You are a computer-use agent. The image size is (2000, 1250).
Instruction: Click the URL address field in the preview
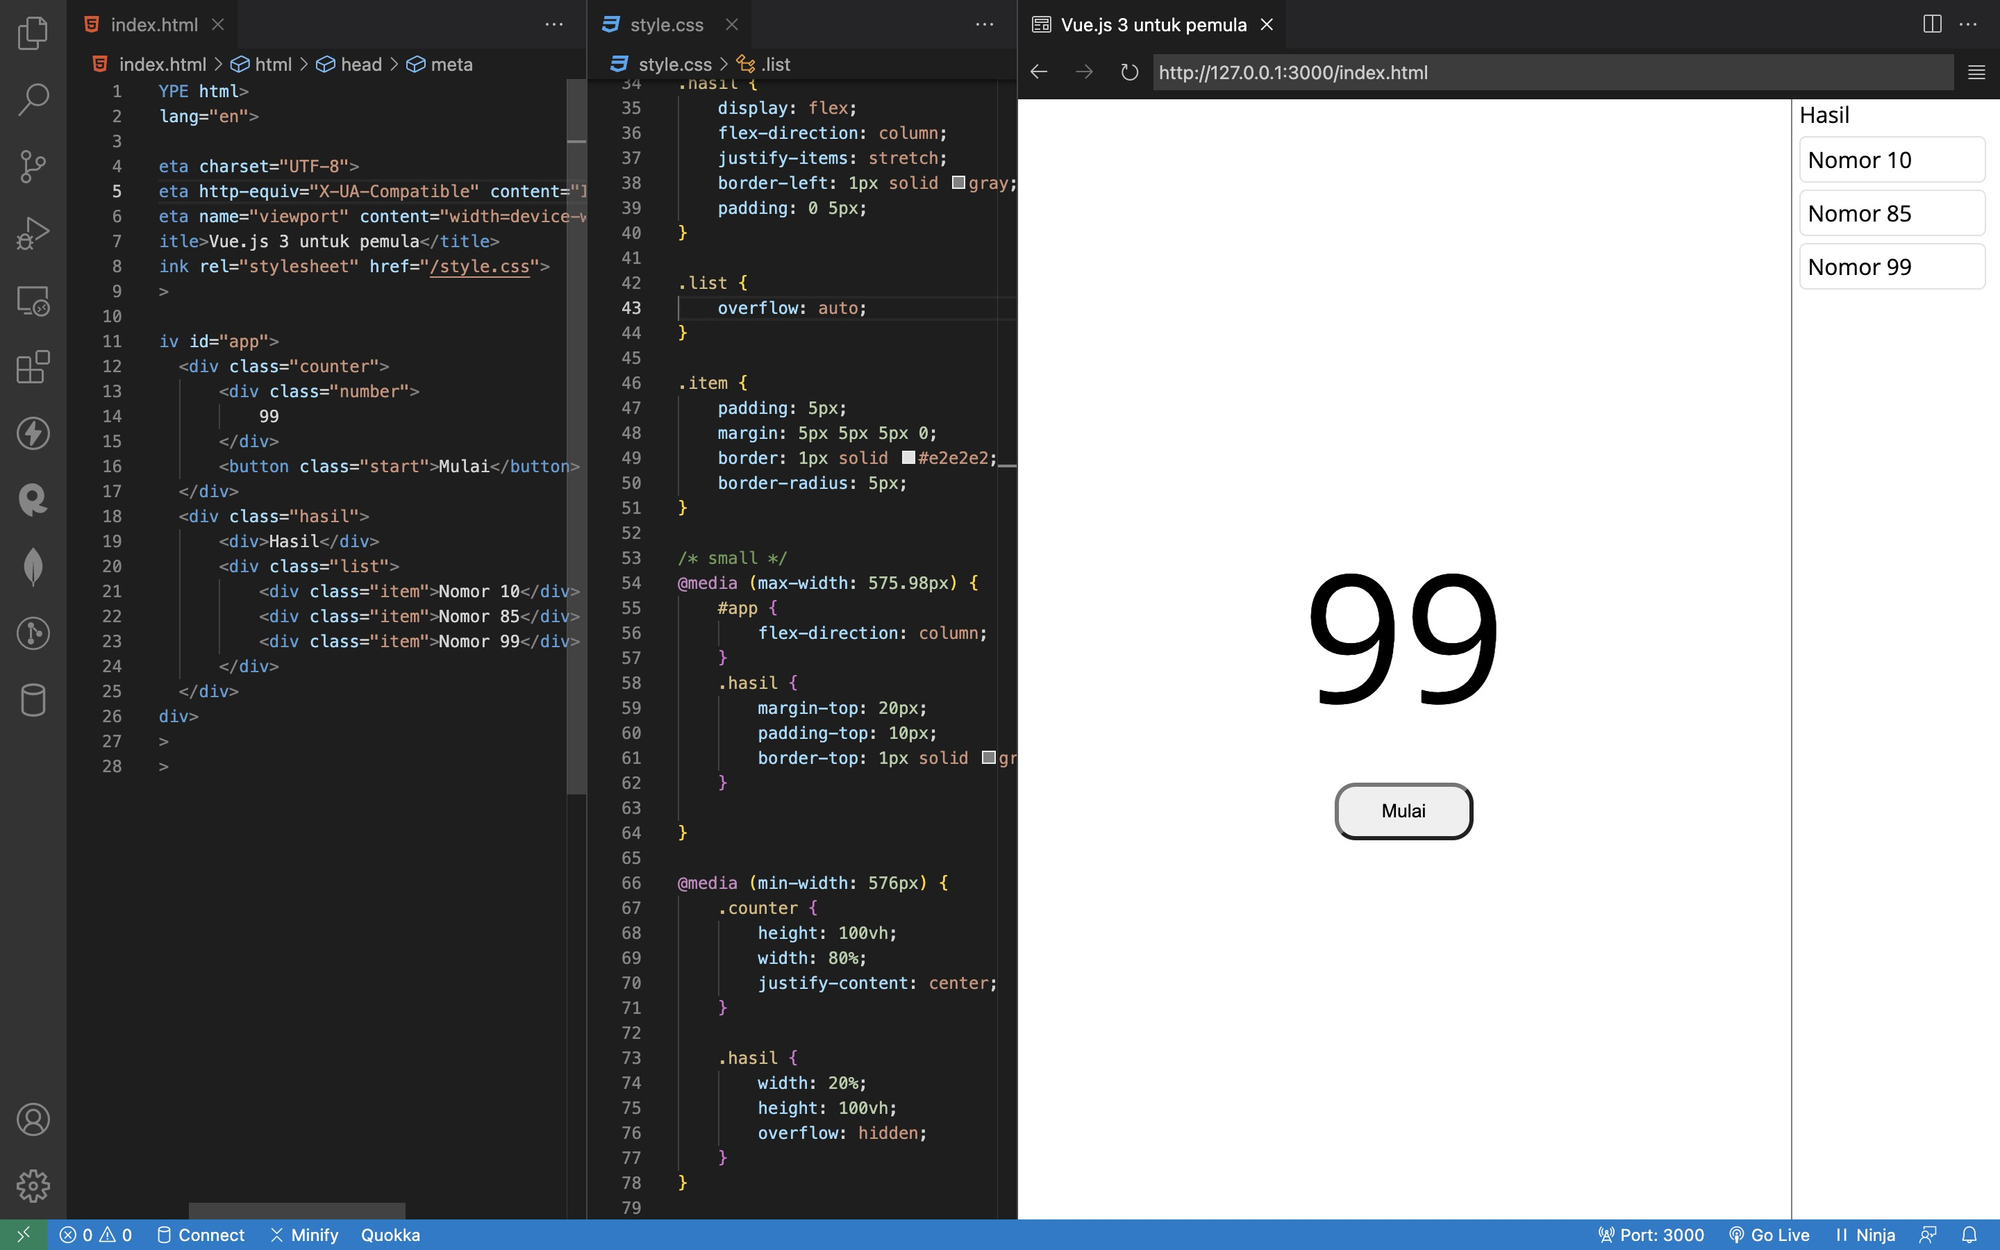point(1553,72)
